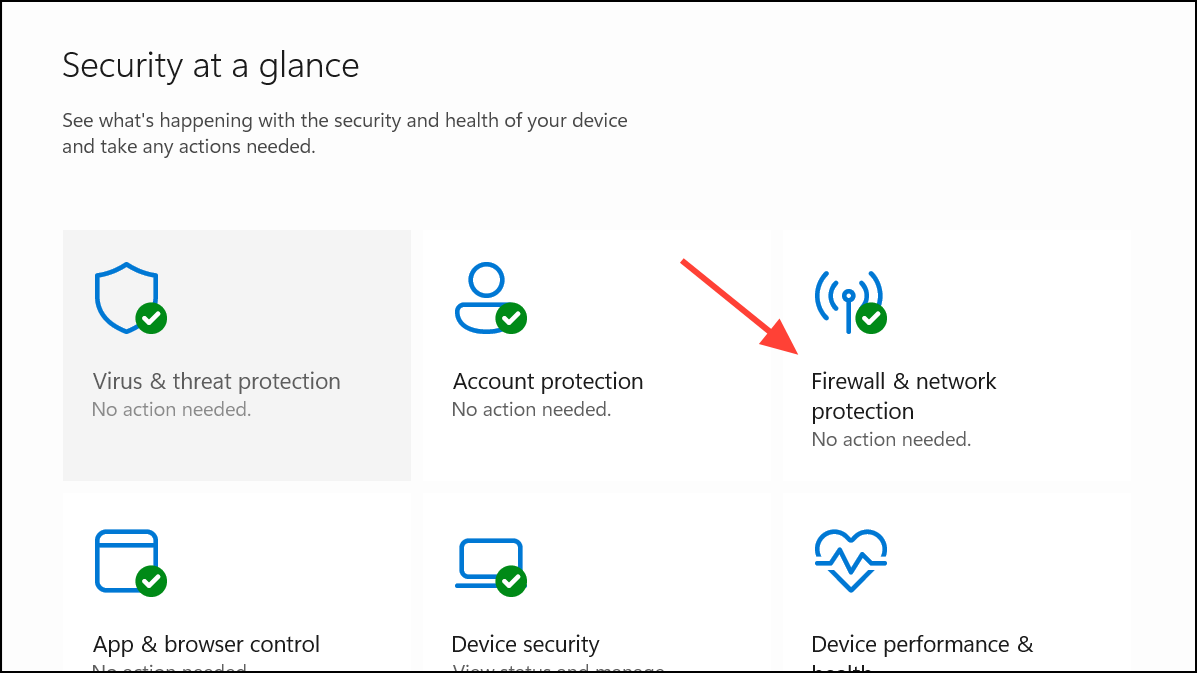This screenshot has width=1197, height=673.
Task: Click green checkmark badge on laptop icon
Action: 511,581
